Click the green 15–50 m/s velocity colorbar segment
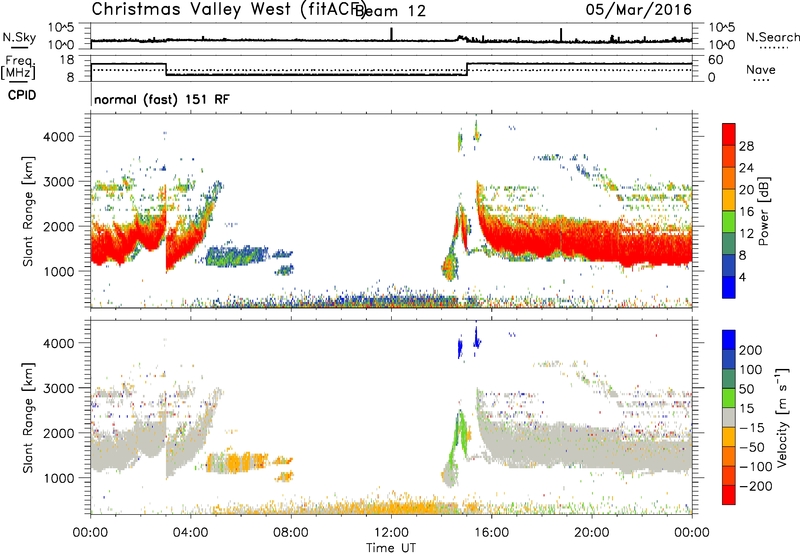The image size is (800, 554). (729, 398)
